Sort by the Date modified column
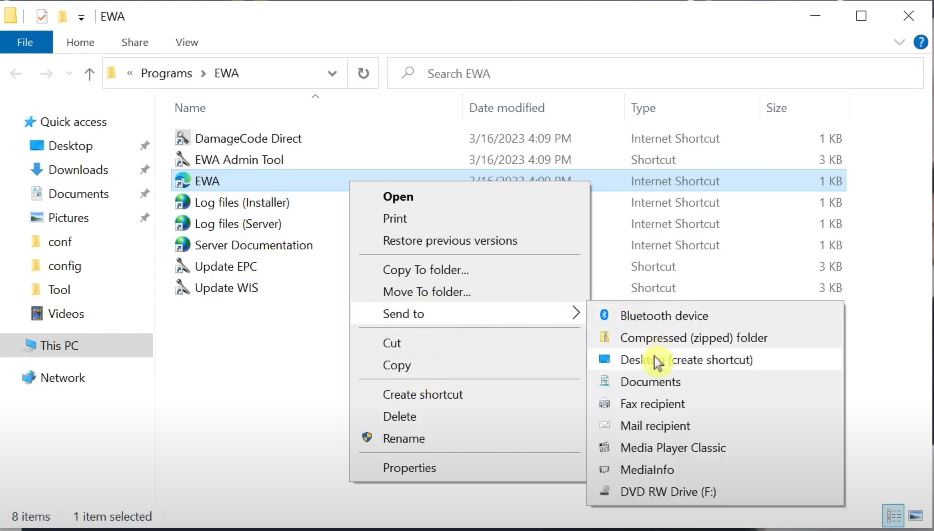 point(506,108)
